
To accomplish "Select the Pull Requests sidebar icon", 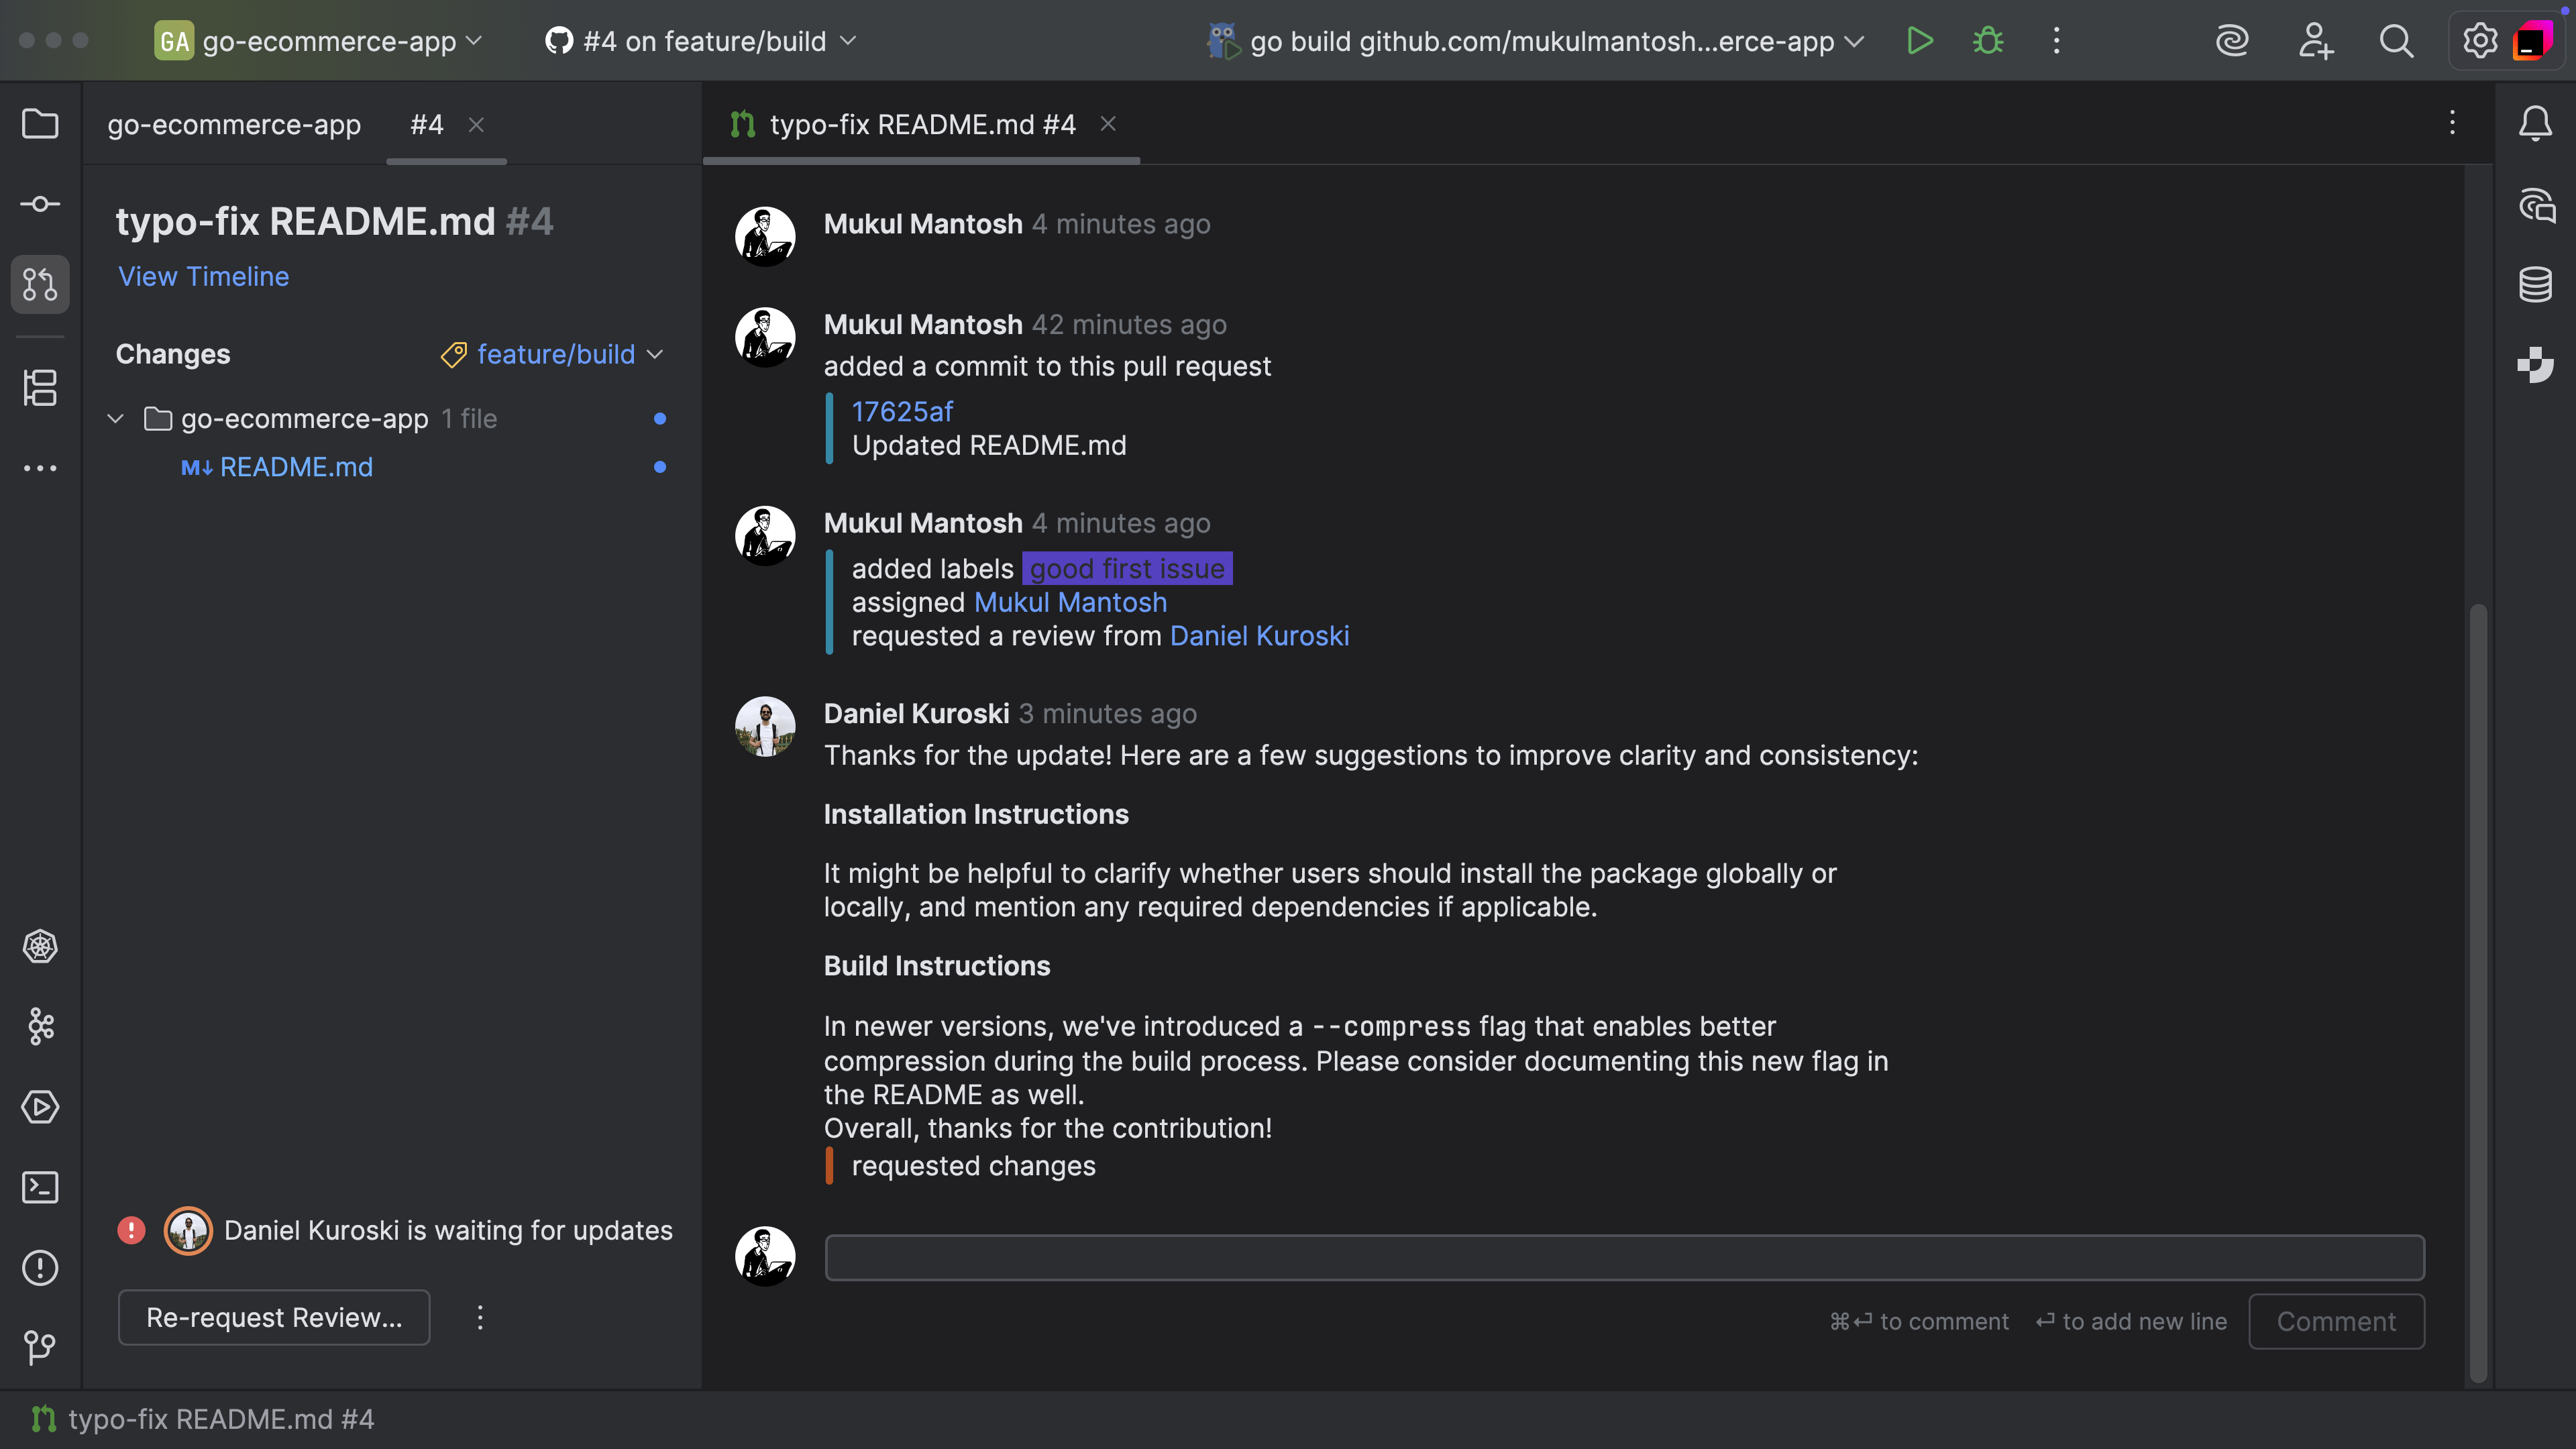I will tap(40, 284).
